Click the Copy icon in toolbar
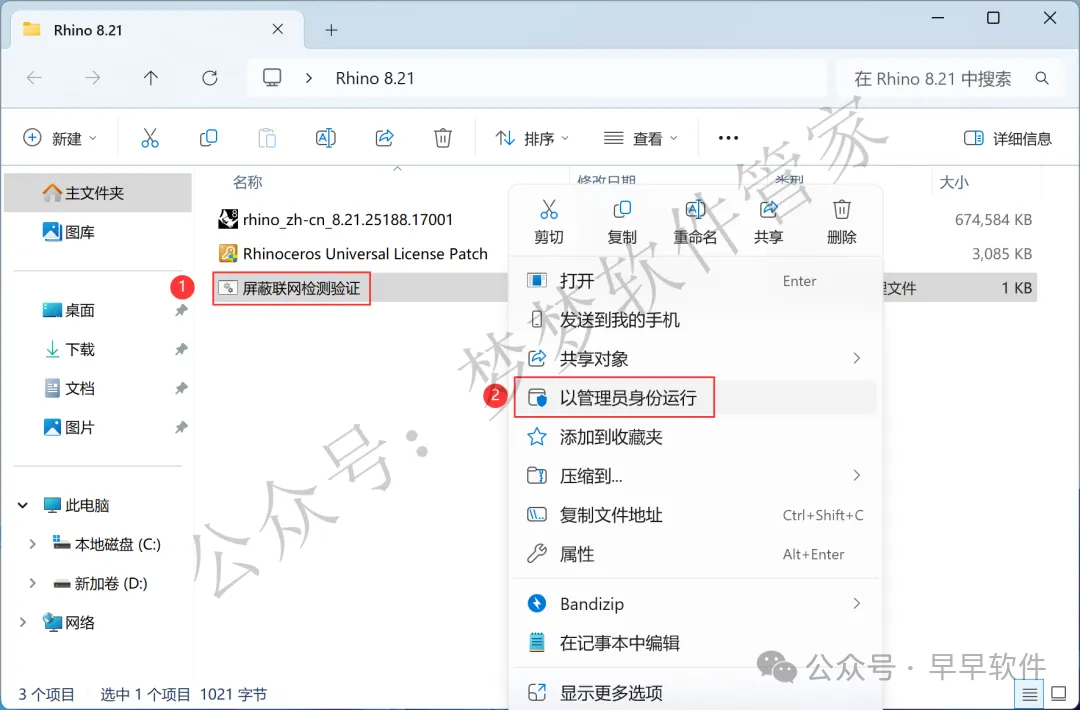Screen dimensions: 1080x710 coord(208,138)
